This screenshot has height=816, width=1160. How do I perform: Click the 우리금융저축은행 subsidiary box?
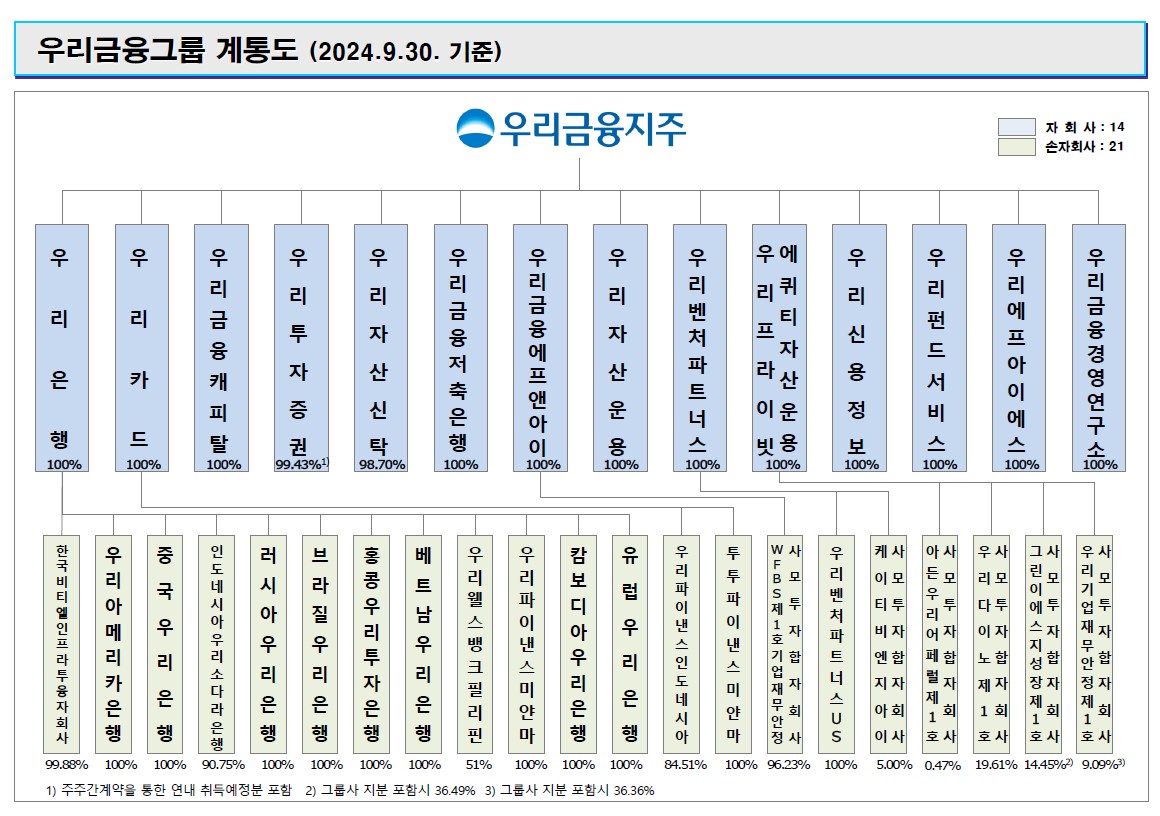461,348
